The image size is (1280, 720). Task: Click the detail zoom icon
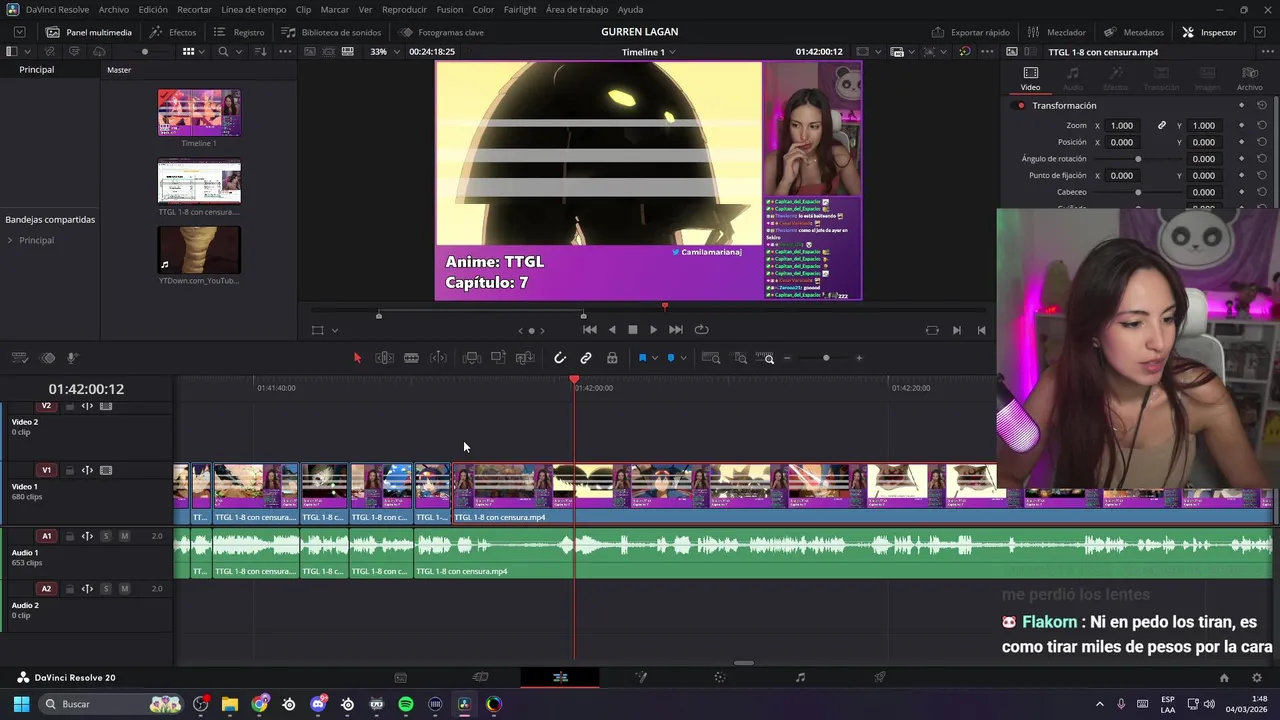(x=740, y=358)
